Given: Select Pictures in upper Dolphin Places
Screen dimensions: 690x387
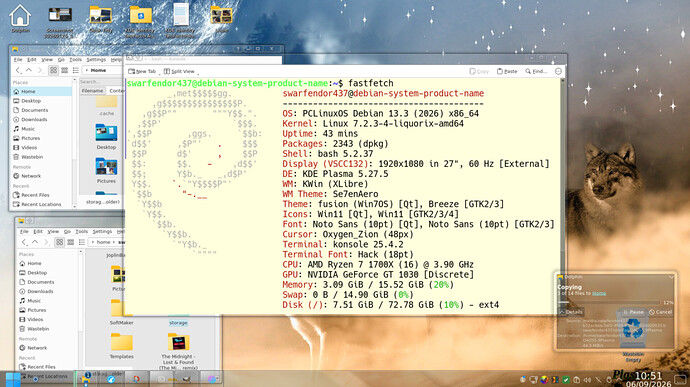Looking at the screenshot, I should pyautogui.click(x=42, y=138).
